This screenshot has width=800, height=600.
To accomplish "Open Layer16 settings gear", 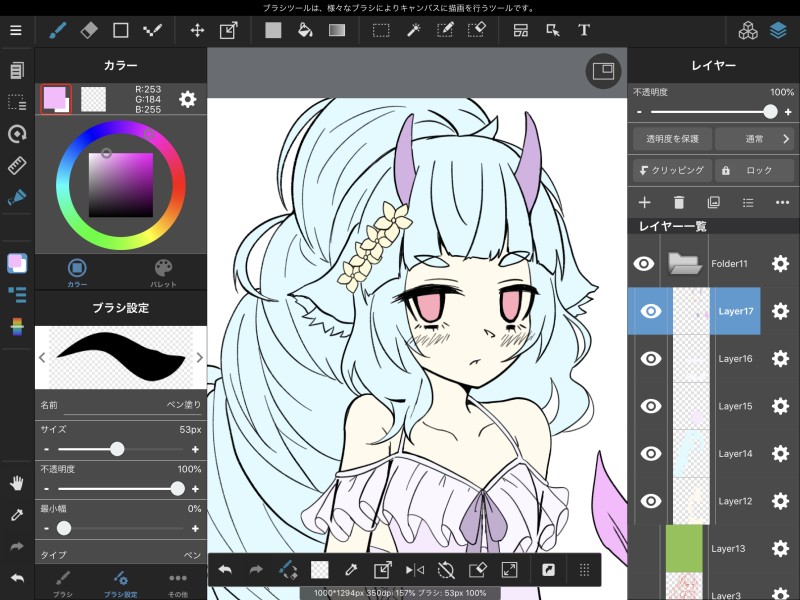I will [780, 359].
